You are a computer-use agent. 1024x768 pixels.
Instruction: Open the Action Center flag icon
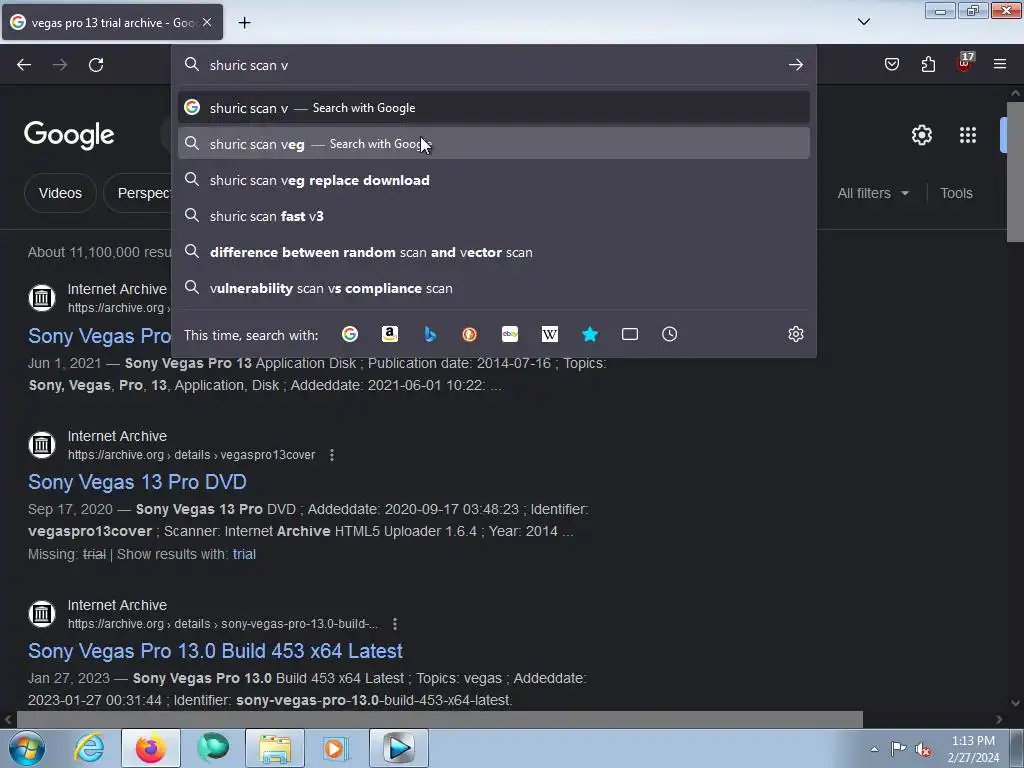899,748
